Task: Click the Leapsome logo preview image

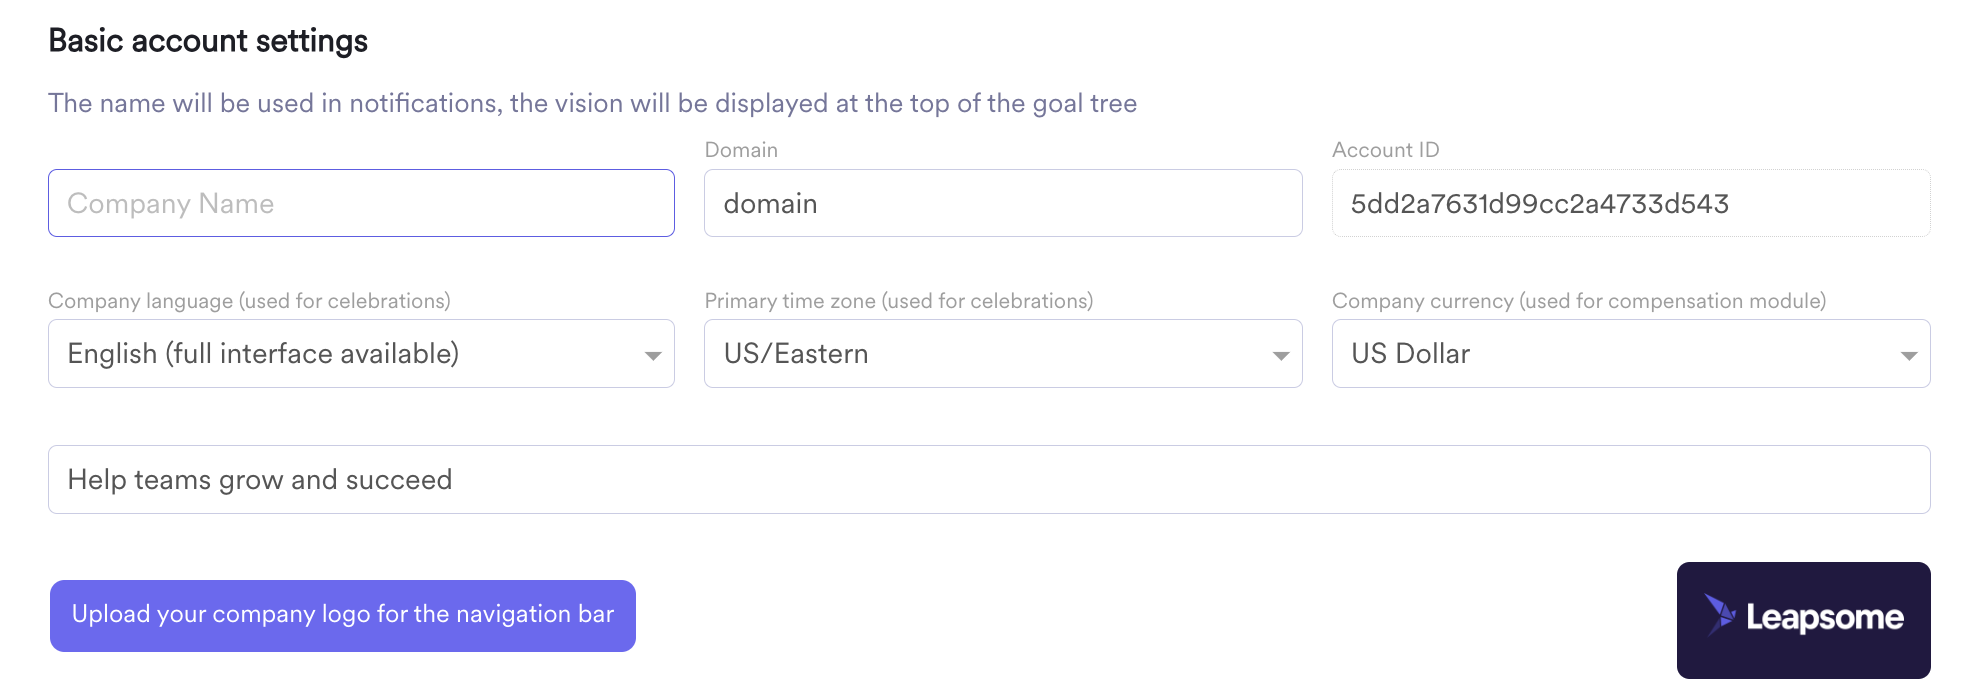Action: (x=1803, y=620)
